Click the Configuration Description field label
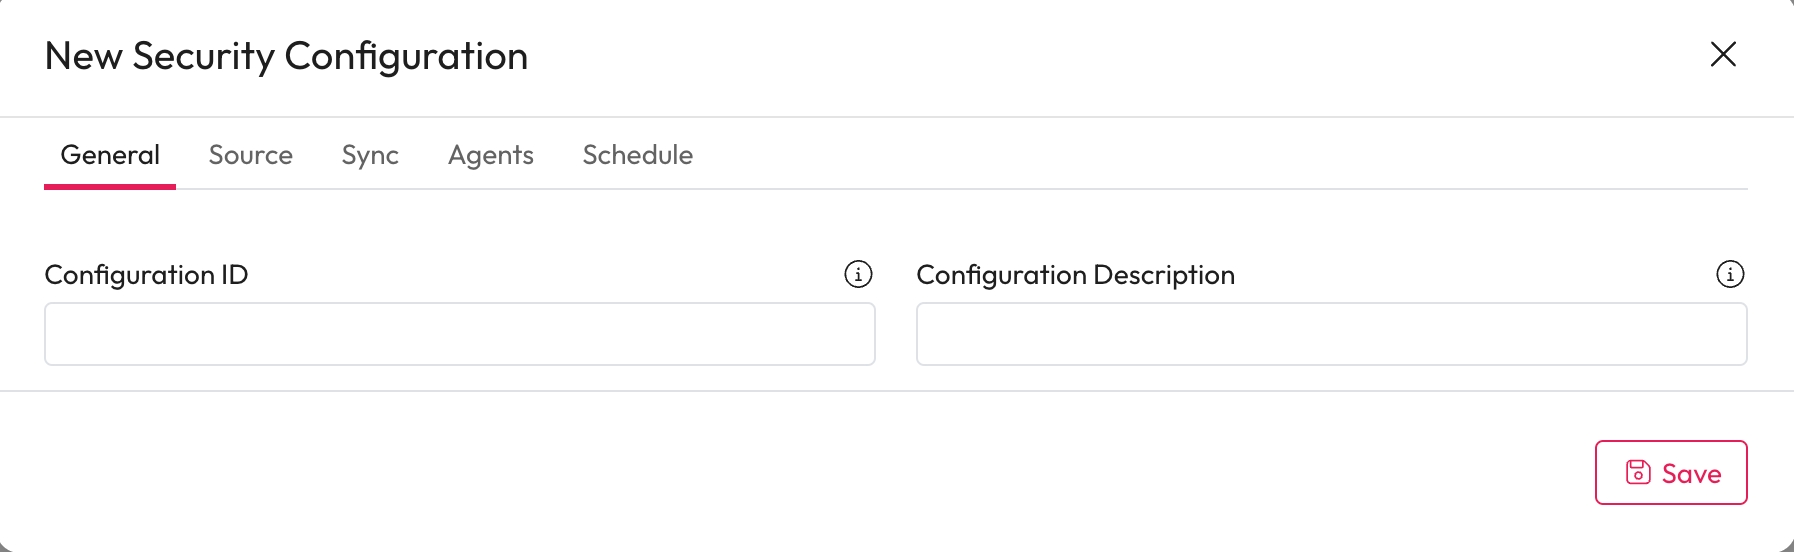This screenshot has width=1794, height=552. coord(1075,275)
